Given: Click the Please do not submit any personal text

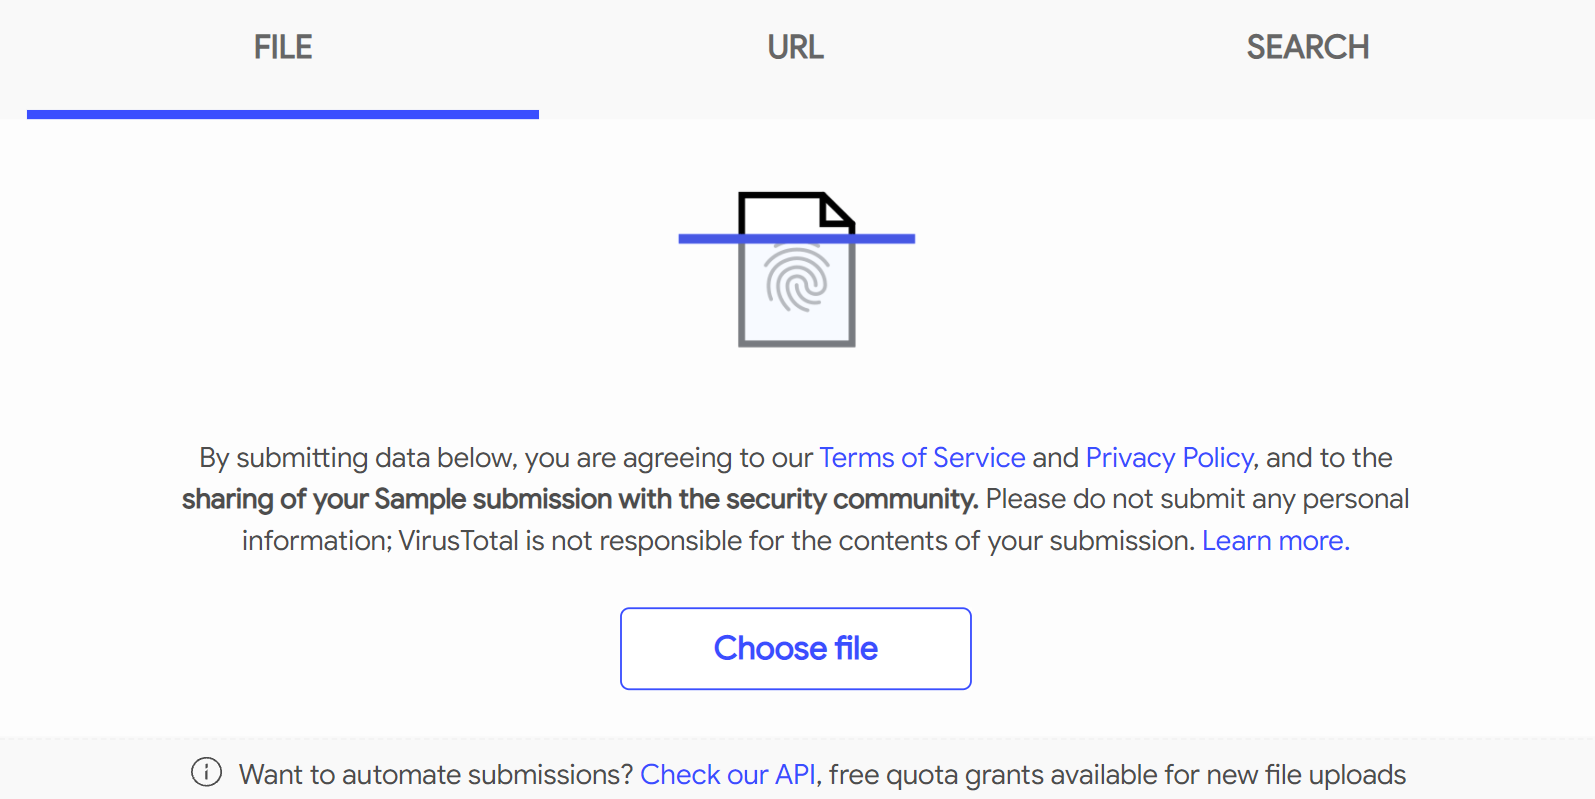Looking at the screenshot, I should coord(1197,499).
